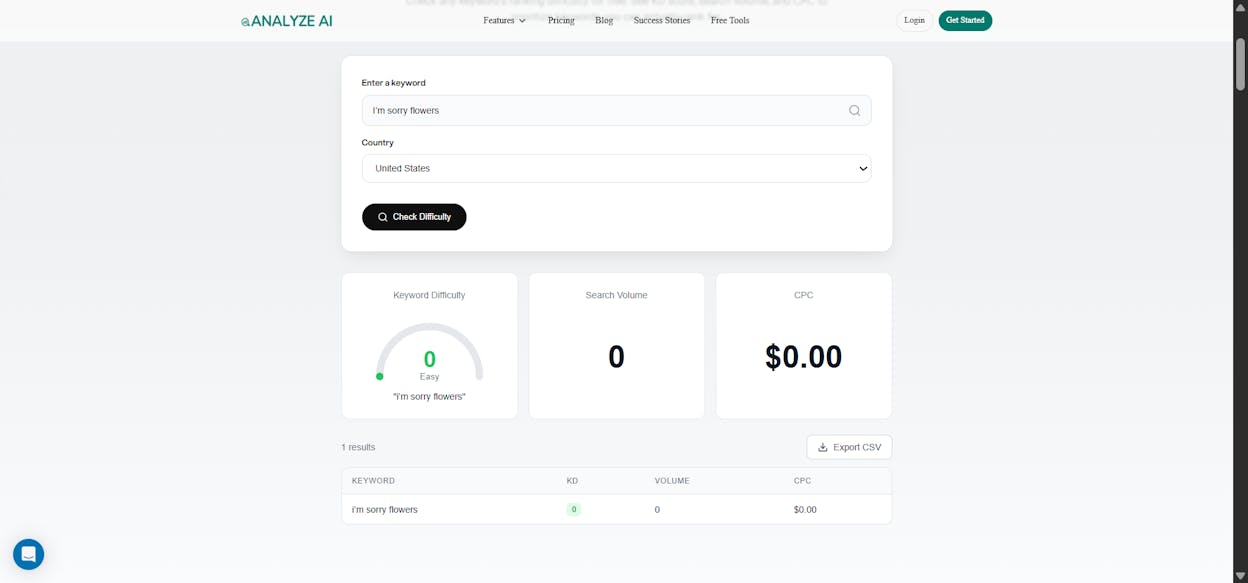Click the search magnifier icon in keyword field
This screenshot has height=583, width=1248.
(x=854, y=110)
